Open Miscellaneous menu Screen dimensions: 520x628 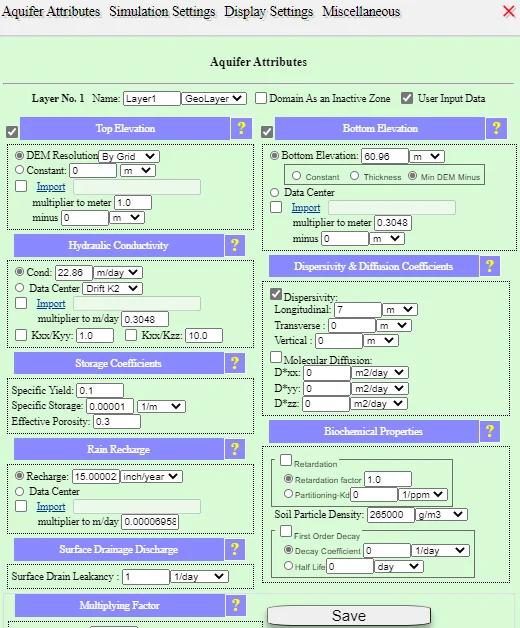(x=361, y=11)
